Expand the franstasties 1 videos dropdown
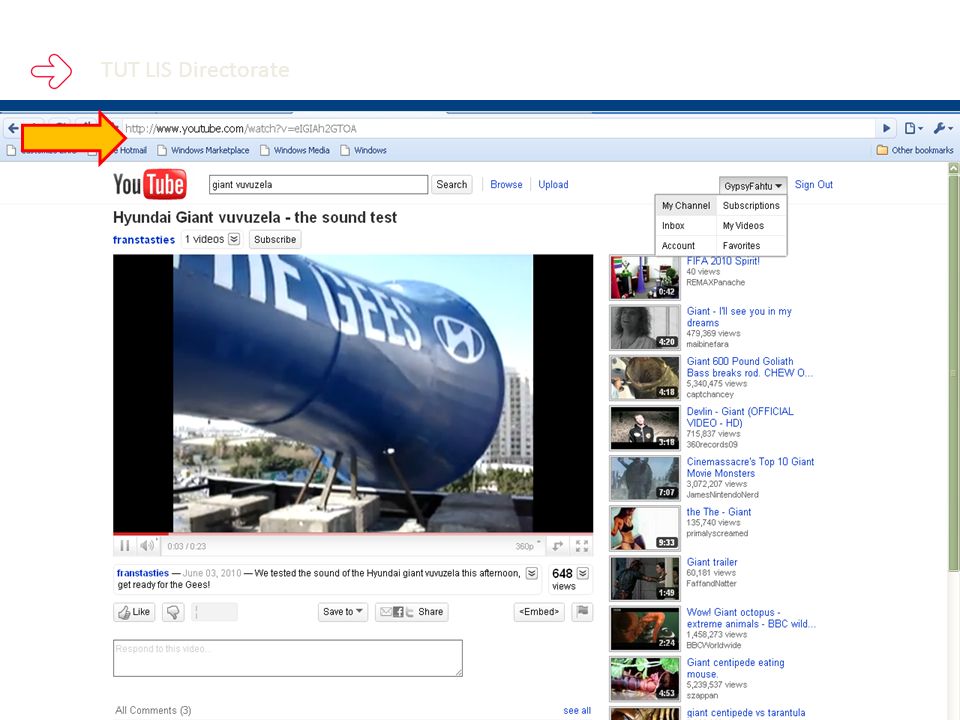Screen dimensions: 960x720 [212, 239]
